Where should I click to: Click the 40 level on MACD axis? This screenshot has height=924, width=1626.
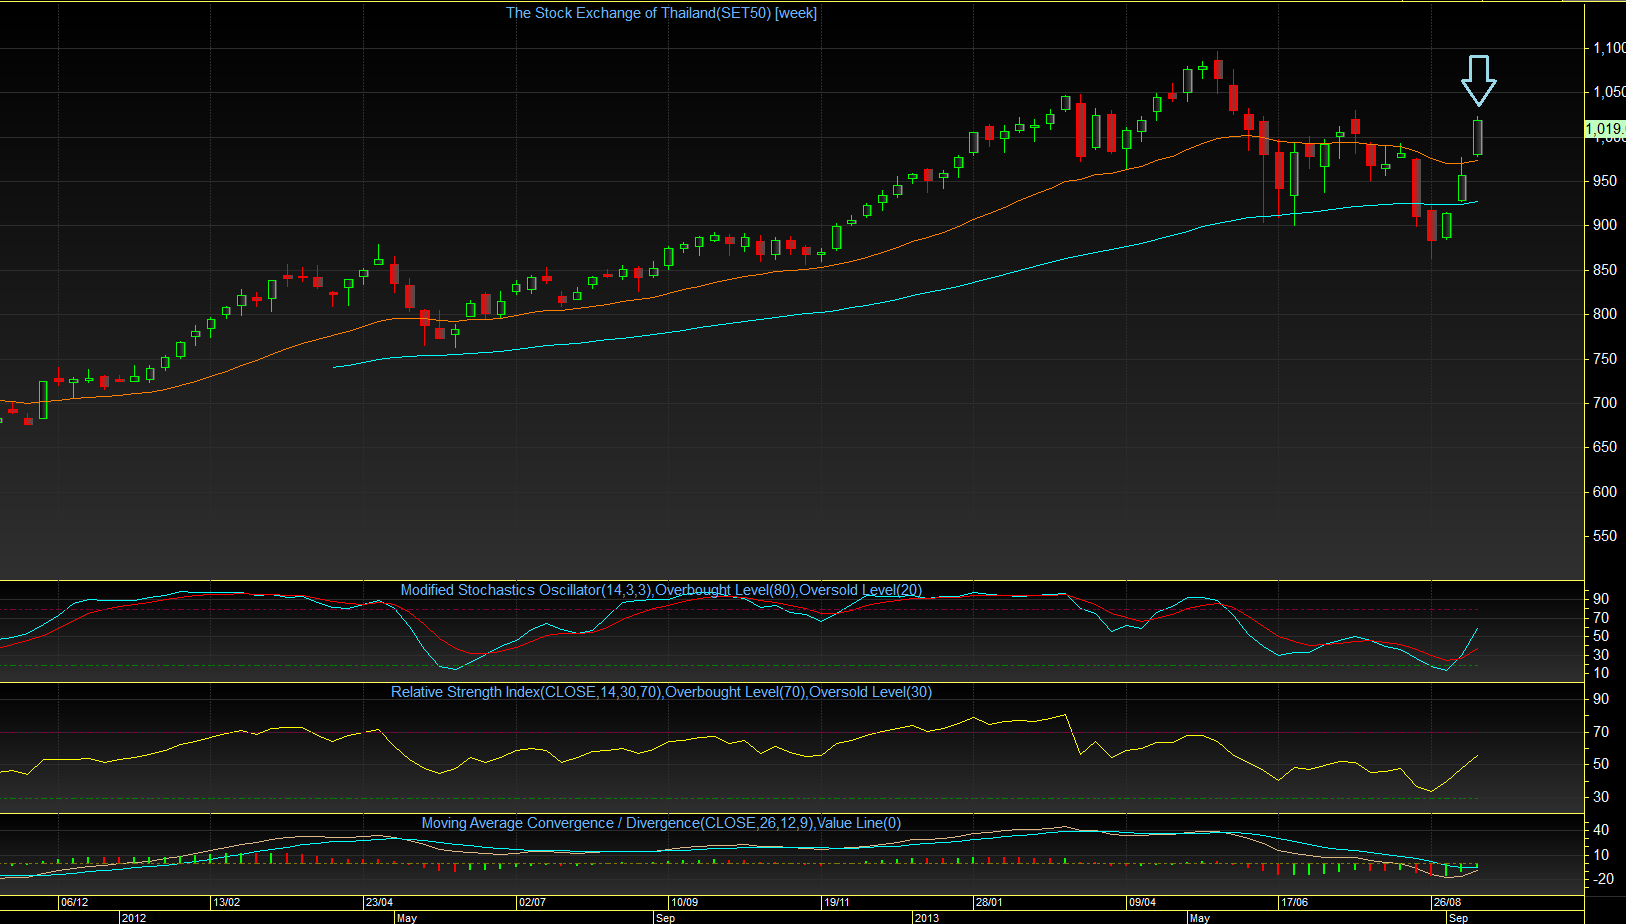1601,830
